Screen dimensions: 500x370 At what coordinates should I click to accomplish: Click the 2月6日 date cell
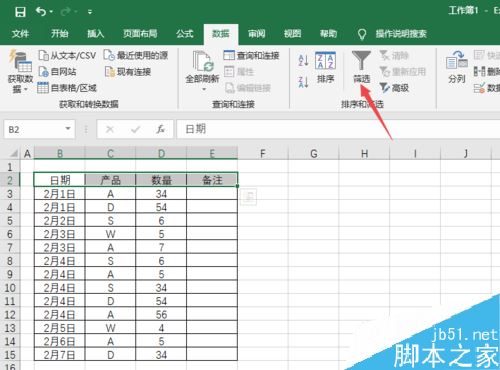click(x=60, y=341)
